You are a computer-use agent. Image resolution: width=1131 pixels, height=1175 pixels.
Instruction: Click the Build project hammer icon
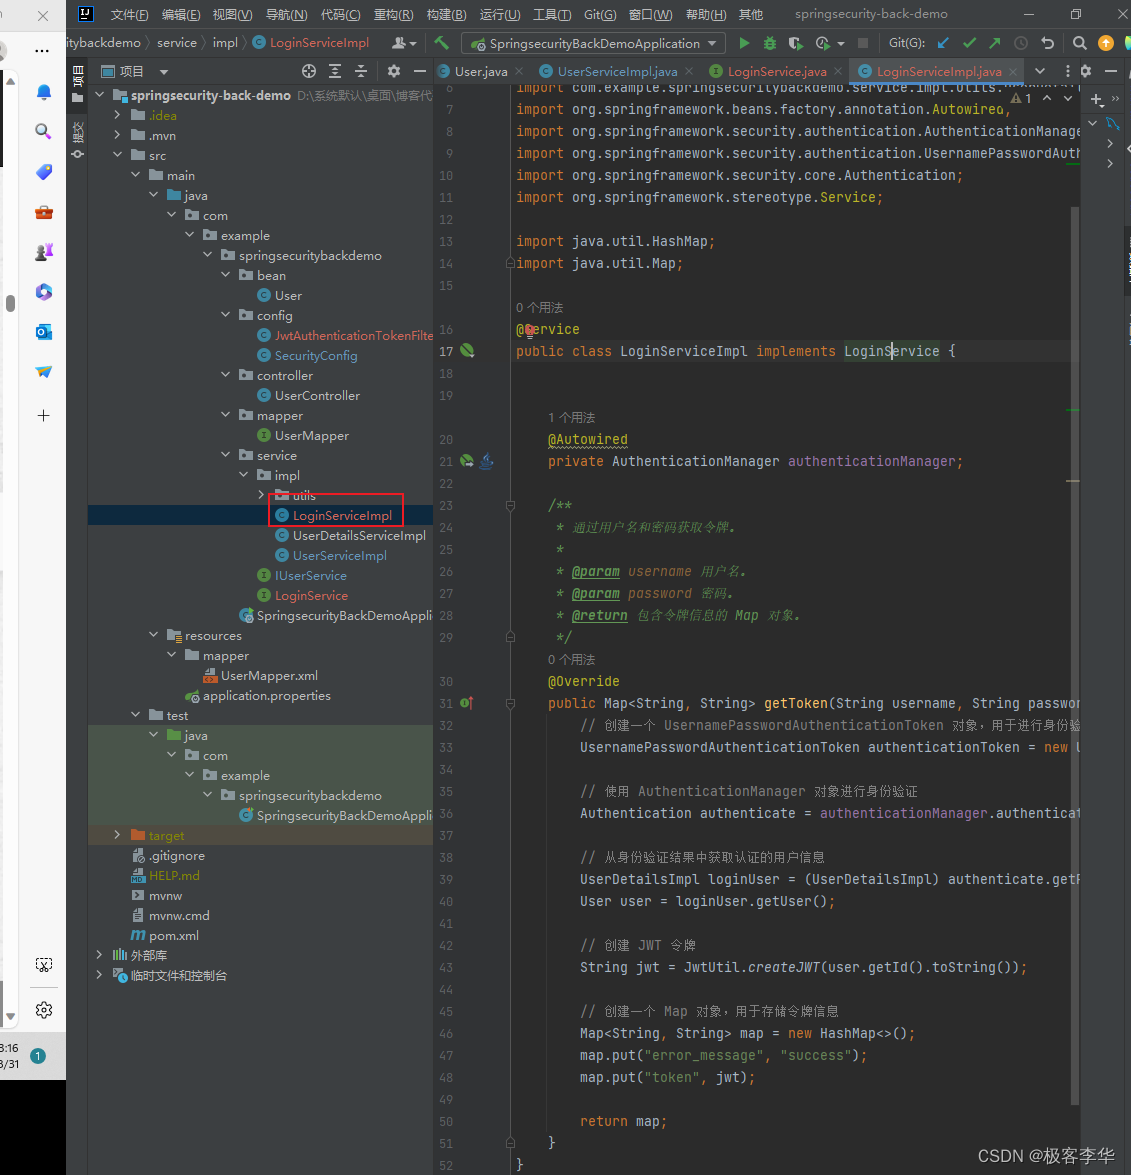pos(442,43)
